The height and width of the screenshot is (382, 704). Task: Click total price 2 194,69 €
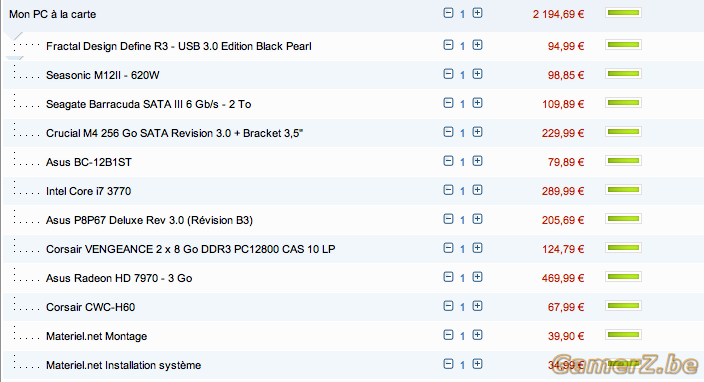(x=559, y=14)
